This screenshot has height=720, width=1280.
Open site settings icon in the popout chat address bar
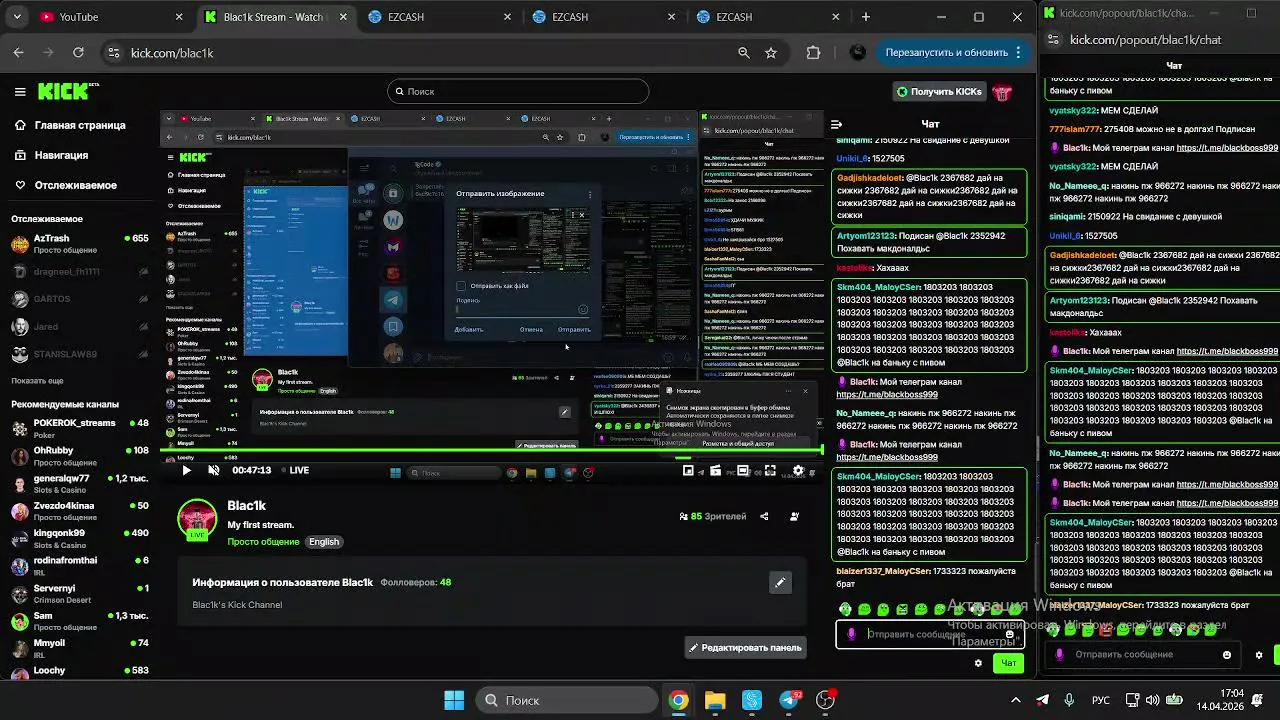coord(1053,40)
